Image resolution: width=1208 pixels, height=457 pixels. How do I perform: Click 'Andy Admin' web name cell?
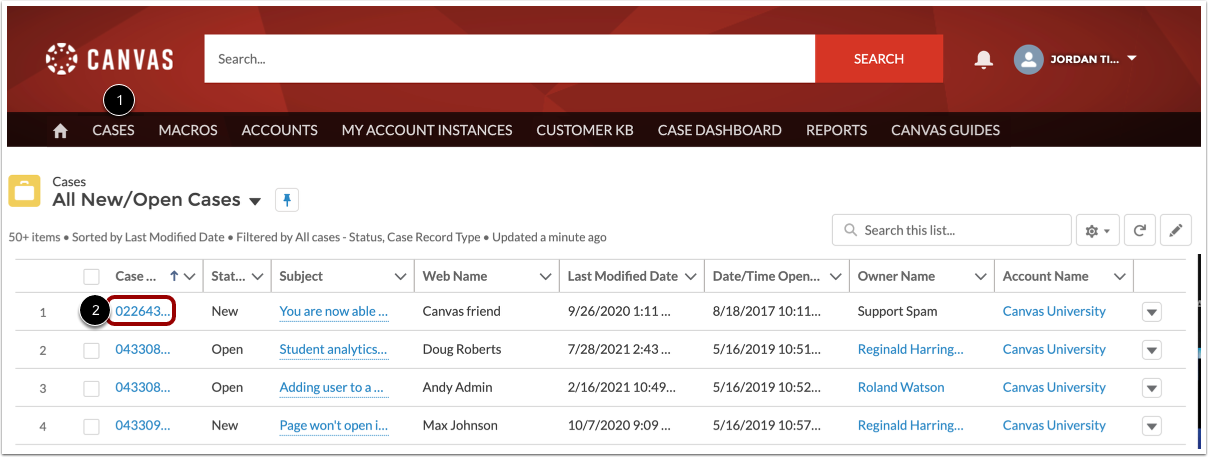[458, 387]
